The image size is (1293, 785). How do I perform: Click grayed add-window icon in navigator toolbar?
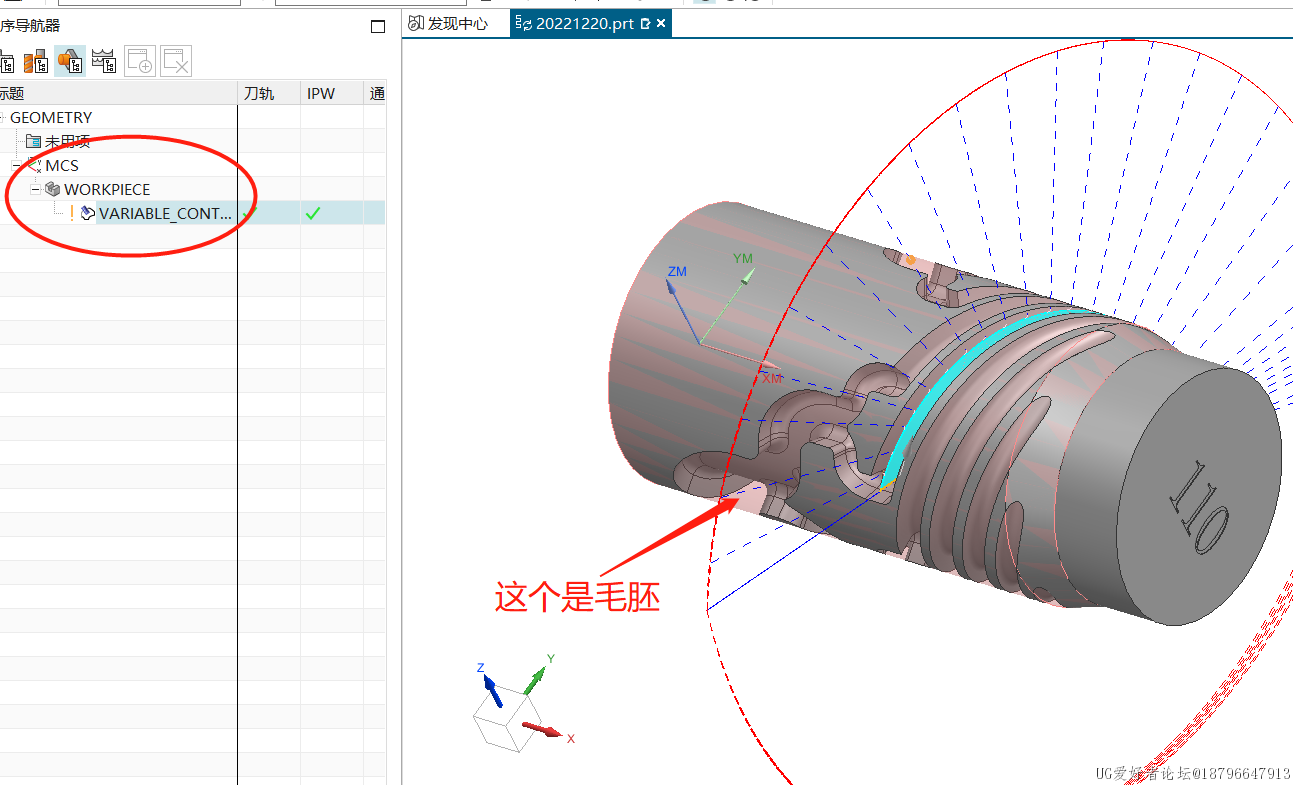140,62
